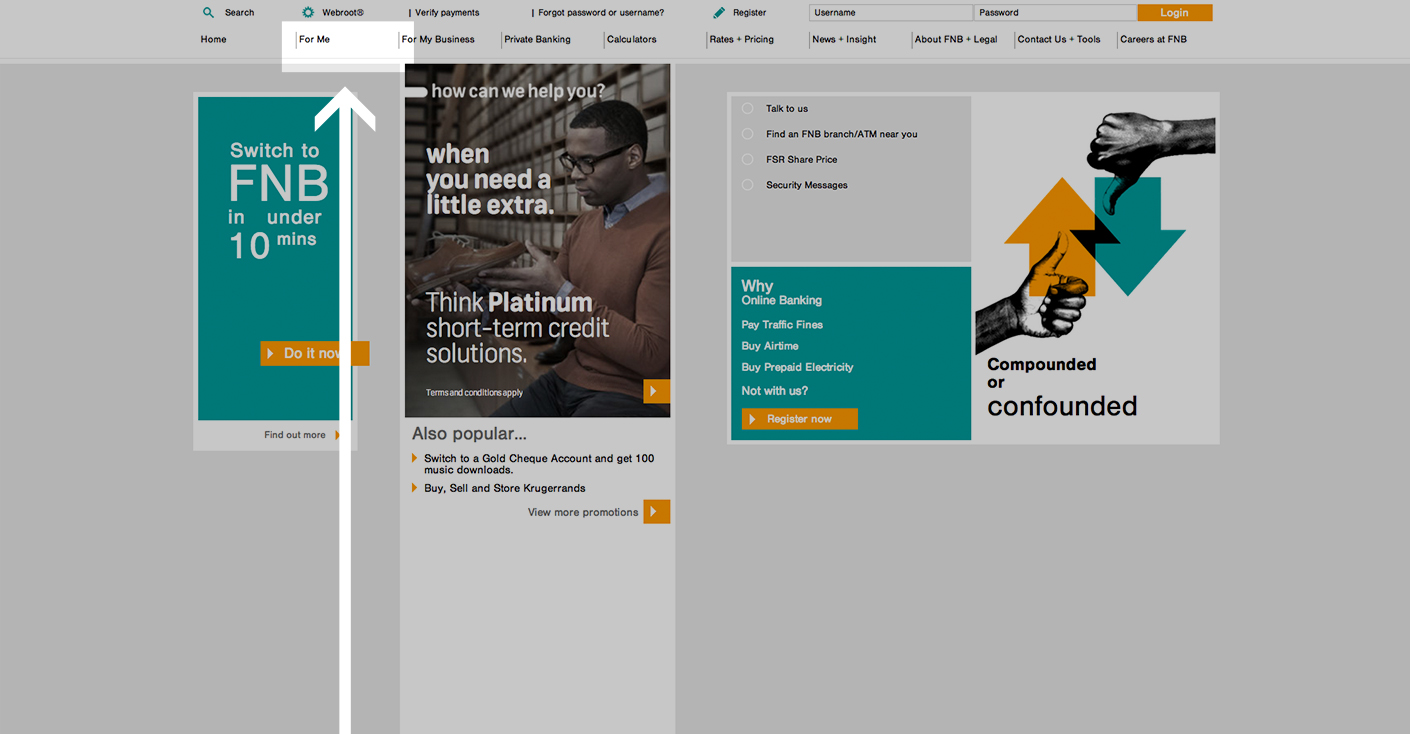Open the Rates + Pricing menu

742,40
